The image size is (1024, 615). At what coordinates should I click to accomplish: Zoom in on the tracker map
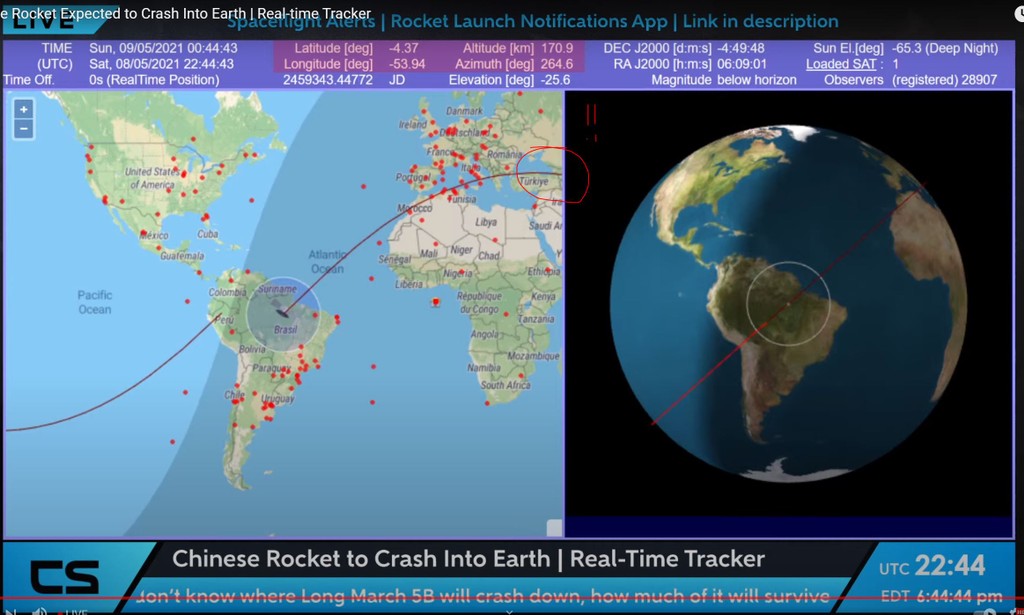click(24, 109)
